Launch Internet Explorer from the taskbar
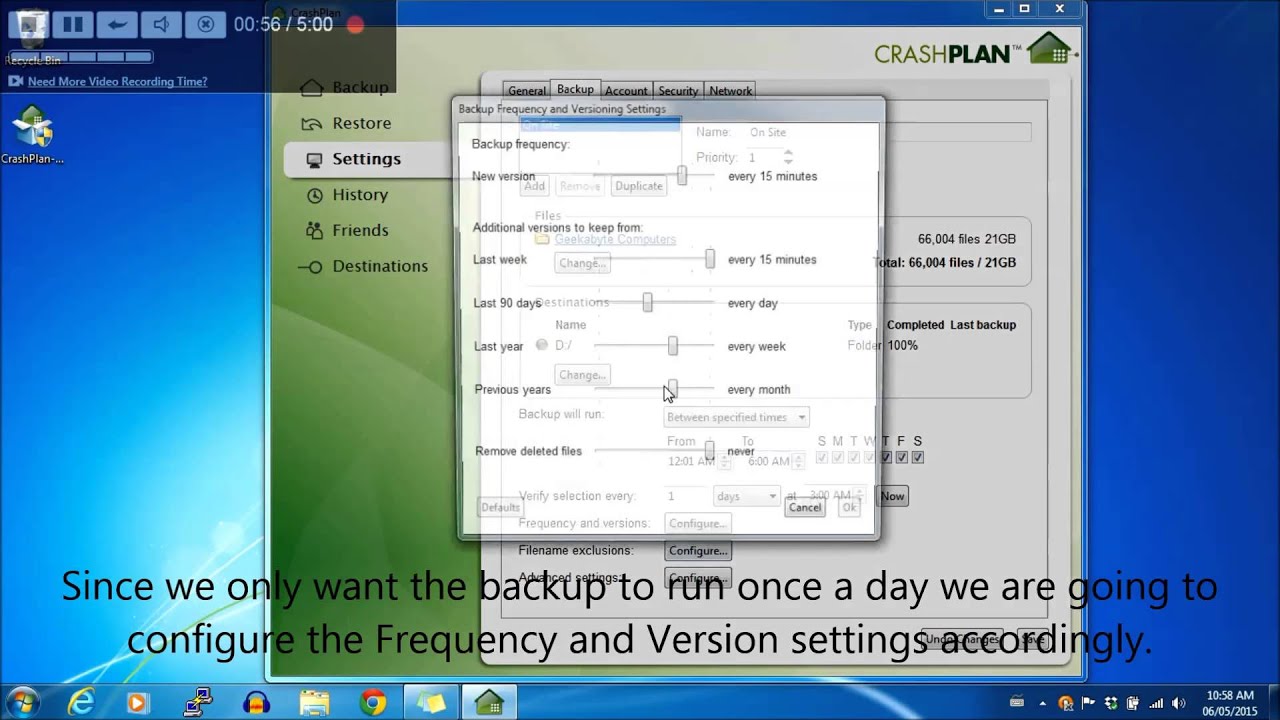Image resolution: width=1280 pixels, height=720 pixels. (x=79, y=703)
